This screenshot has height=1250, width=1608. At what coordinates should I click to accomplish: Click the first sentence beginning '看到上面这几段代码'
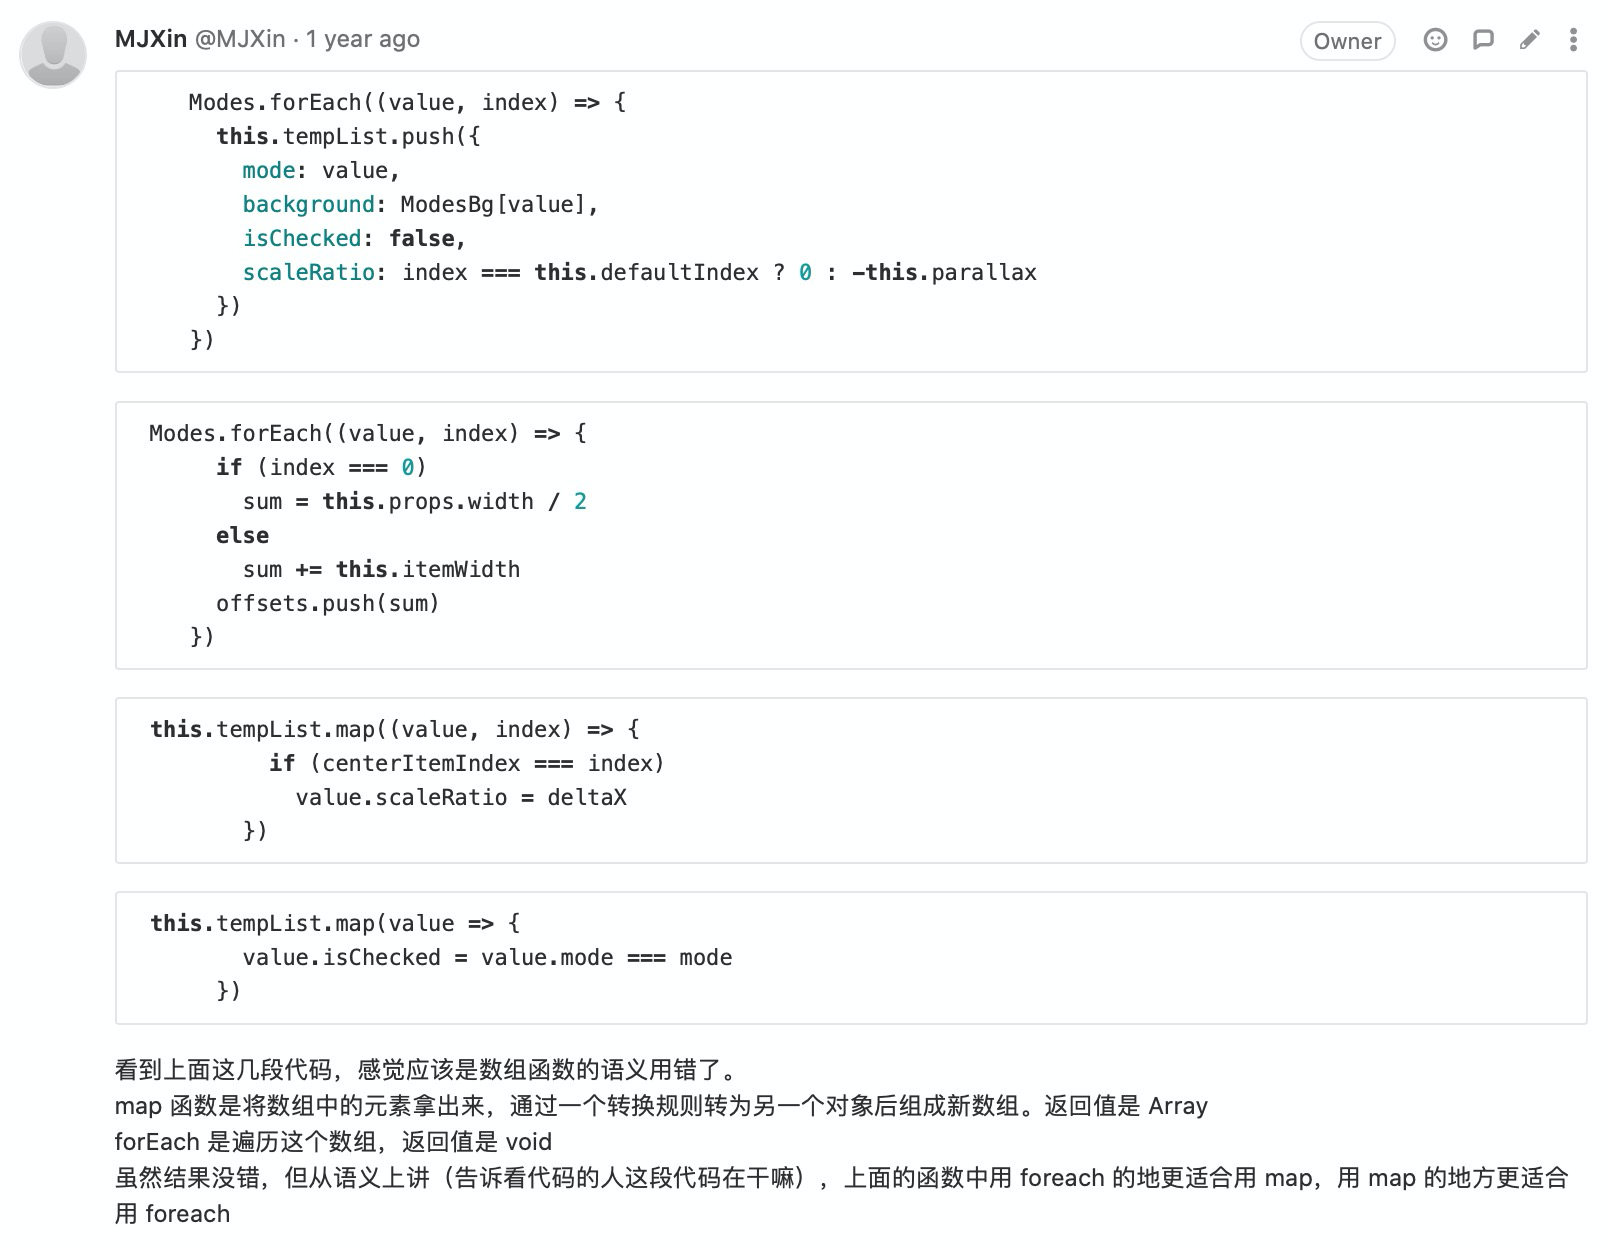[427, 1070]
